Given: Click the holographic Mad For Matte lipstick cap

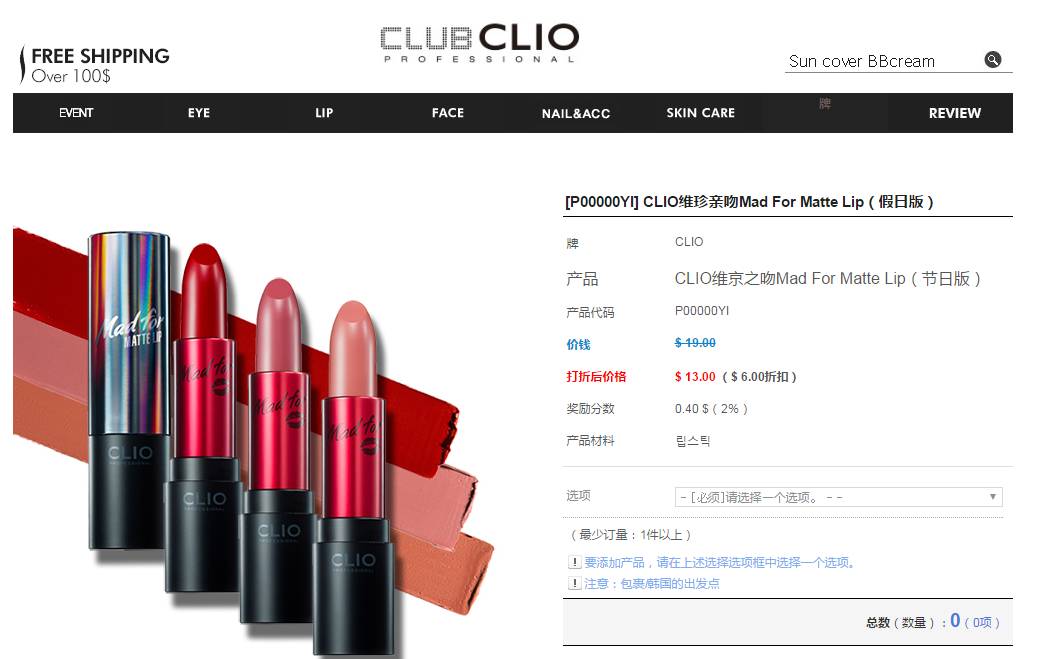Looking at the screenshot, I should click(129, 333).
